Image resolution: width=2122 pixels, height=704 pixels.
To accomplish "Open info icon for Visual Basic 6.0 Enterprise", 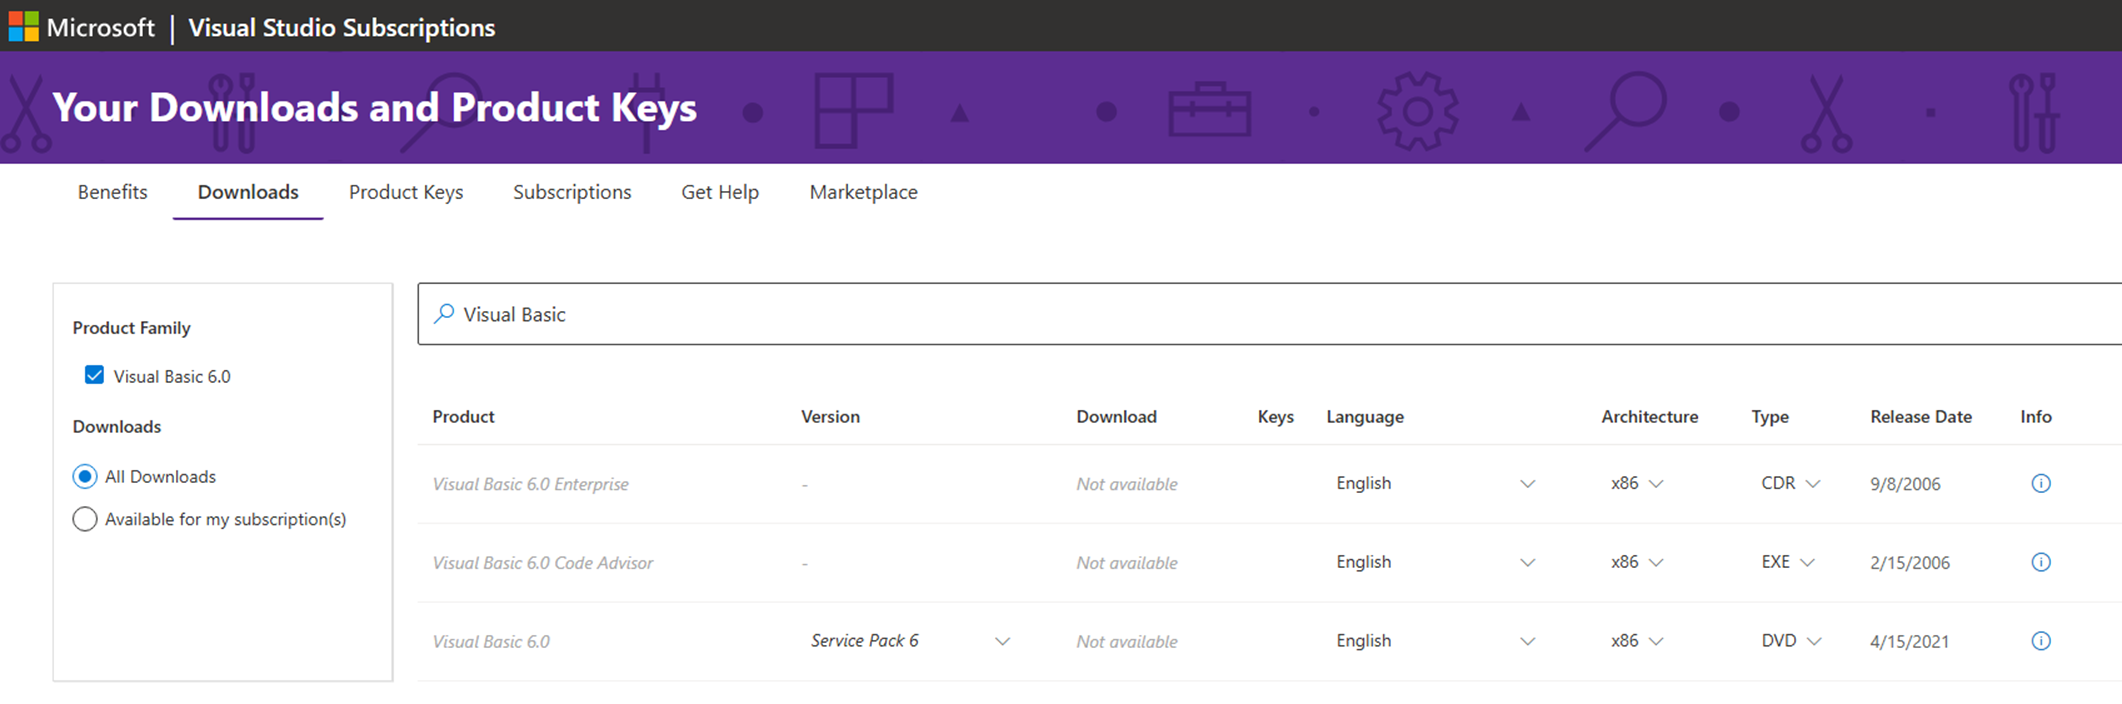I will click(x=2041, y=484).
